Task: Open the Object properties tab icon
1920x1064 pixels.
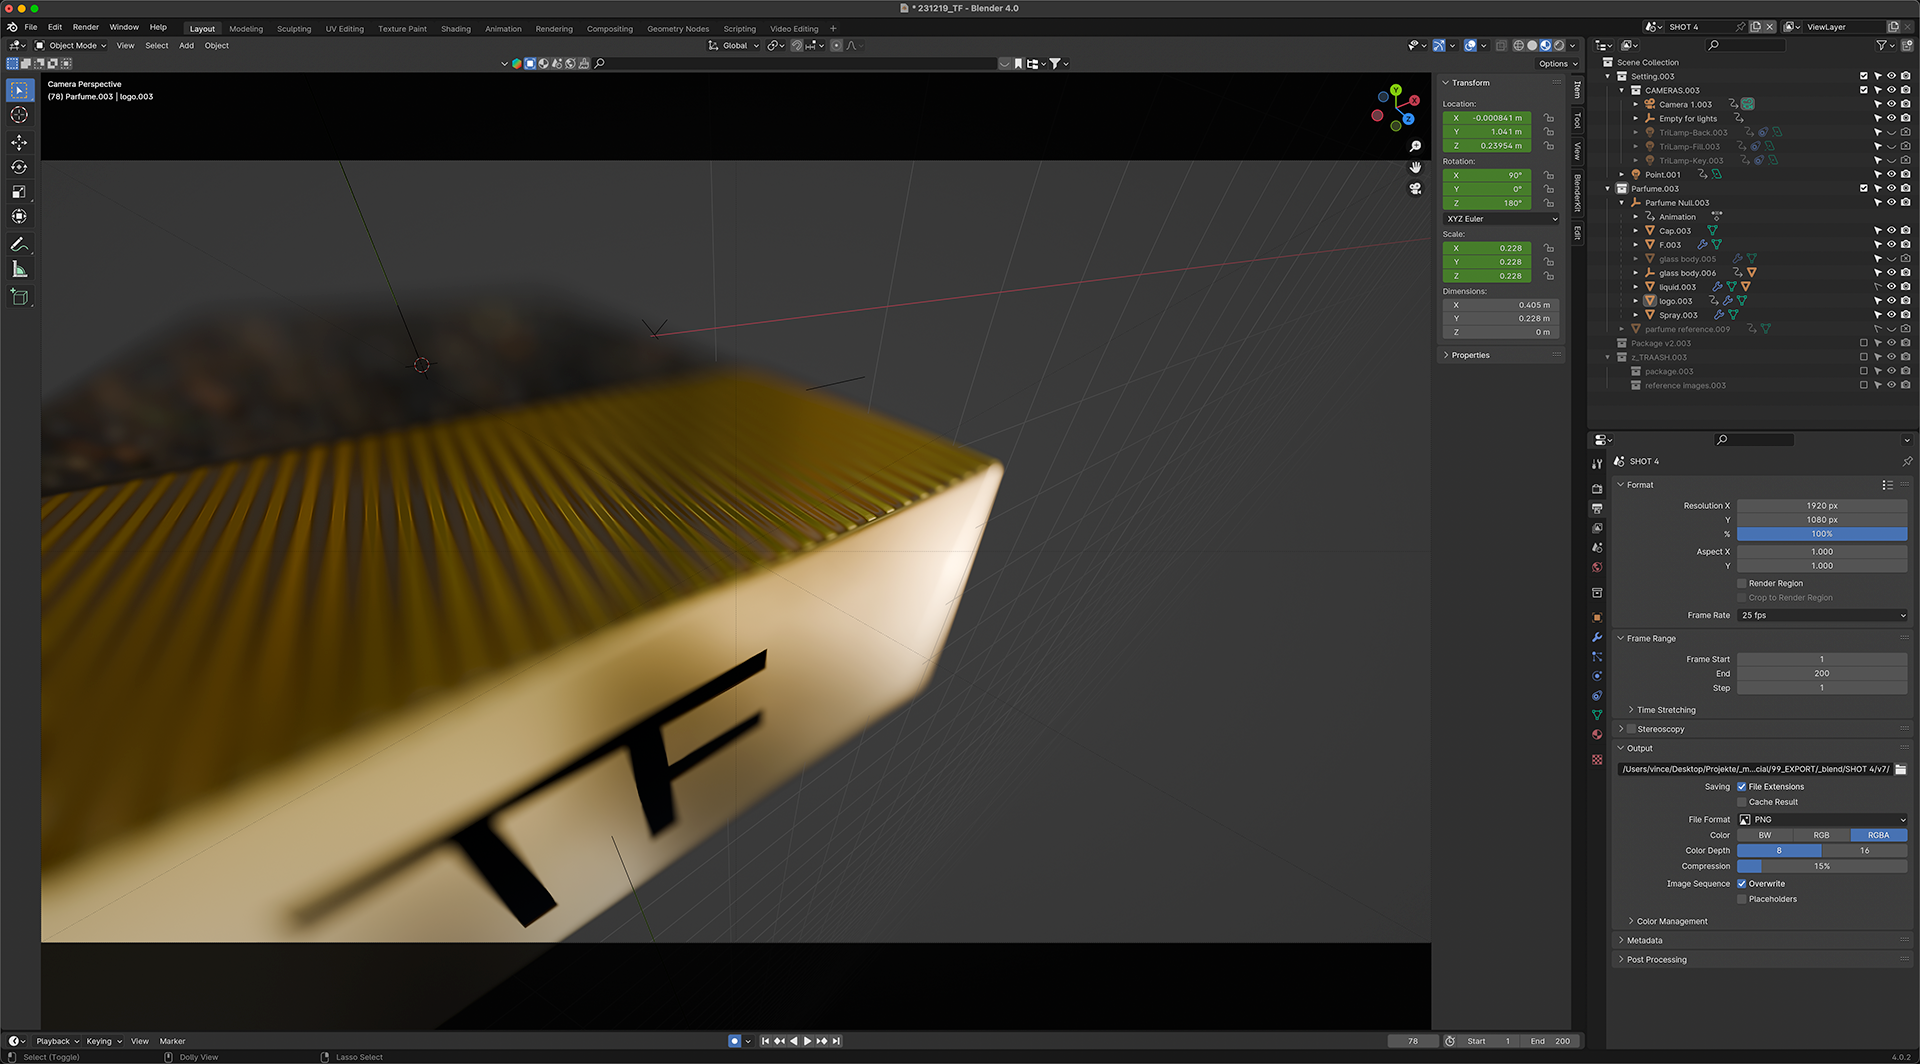Action: click(1597, 618)
